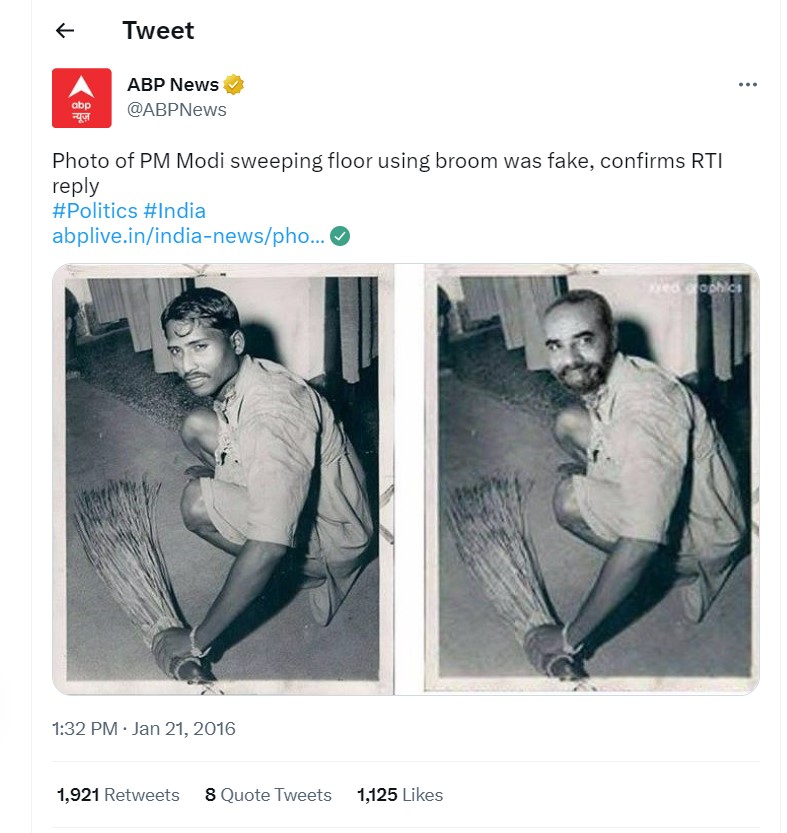
Task: Follow the abplive.in article link
Action: [x=180, y=238]
